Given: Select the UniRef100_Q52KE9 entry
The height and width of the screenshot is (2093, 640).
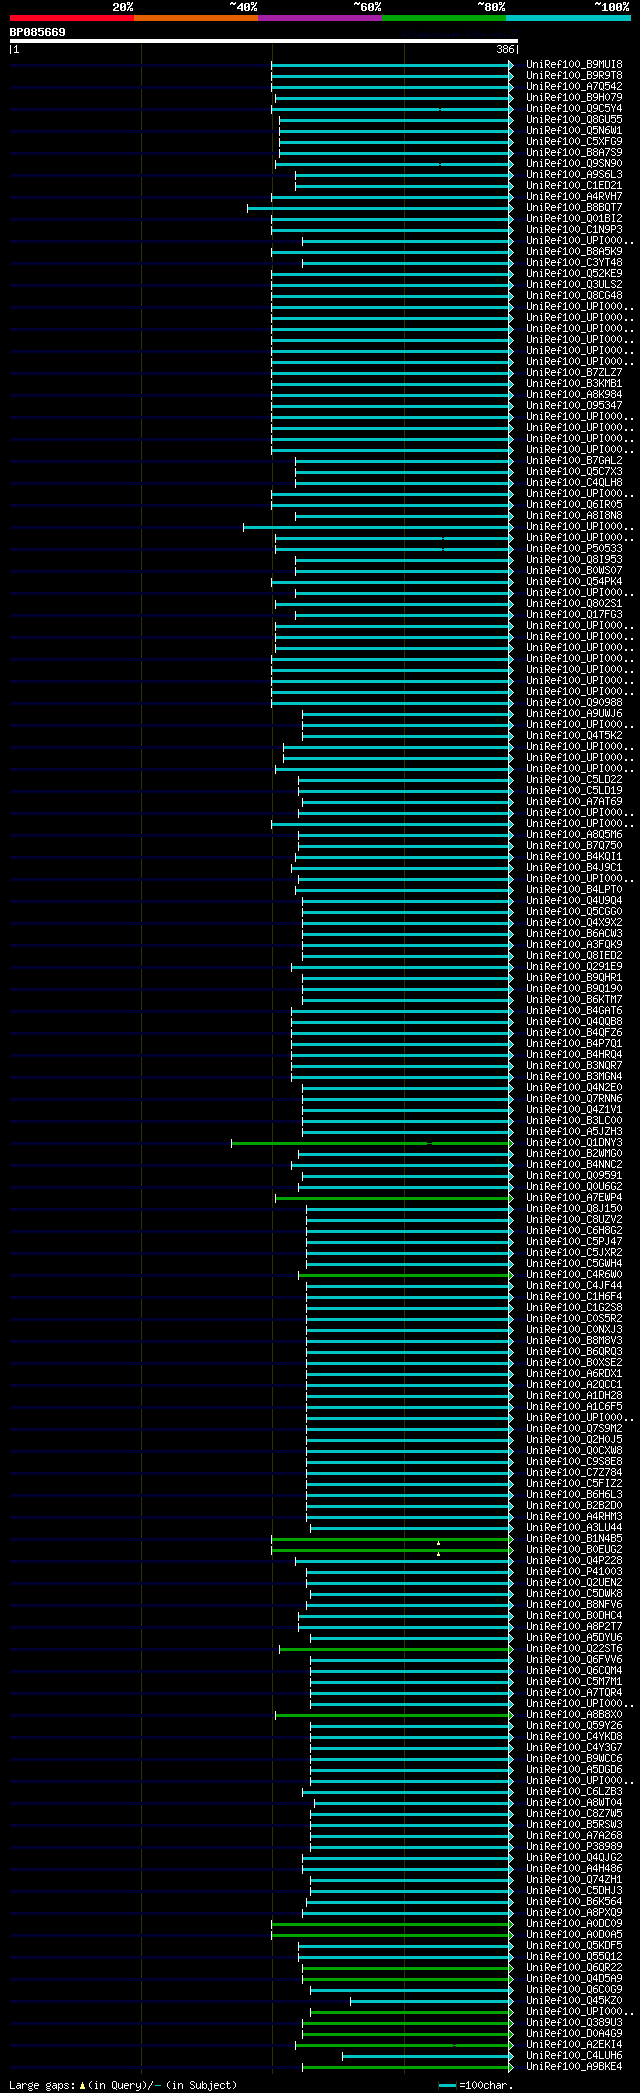Looking at the screenshot, I should coord(574,274).
